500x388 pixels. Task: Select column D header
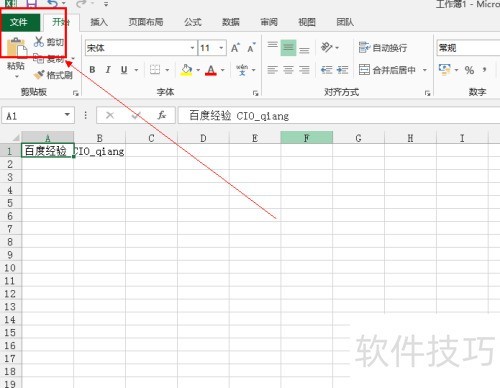pyautogui.click(x=203, y=138)
